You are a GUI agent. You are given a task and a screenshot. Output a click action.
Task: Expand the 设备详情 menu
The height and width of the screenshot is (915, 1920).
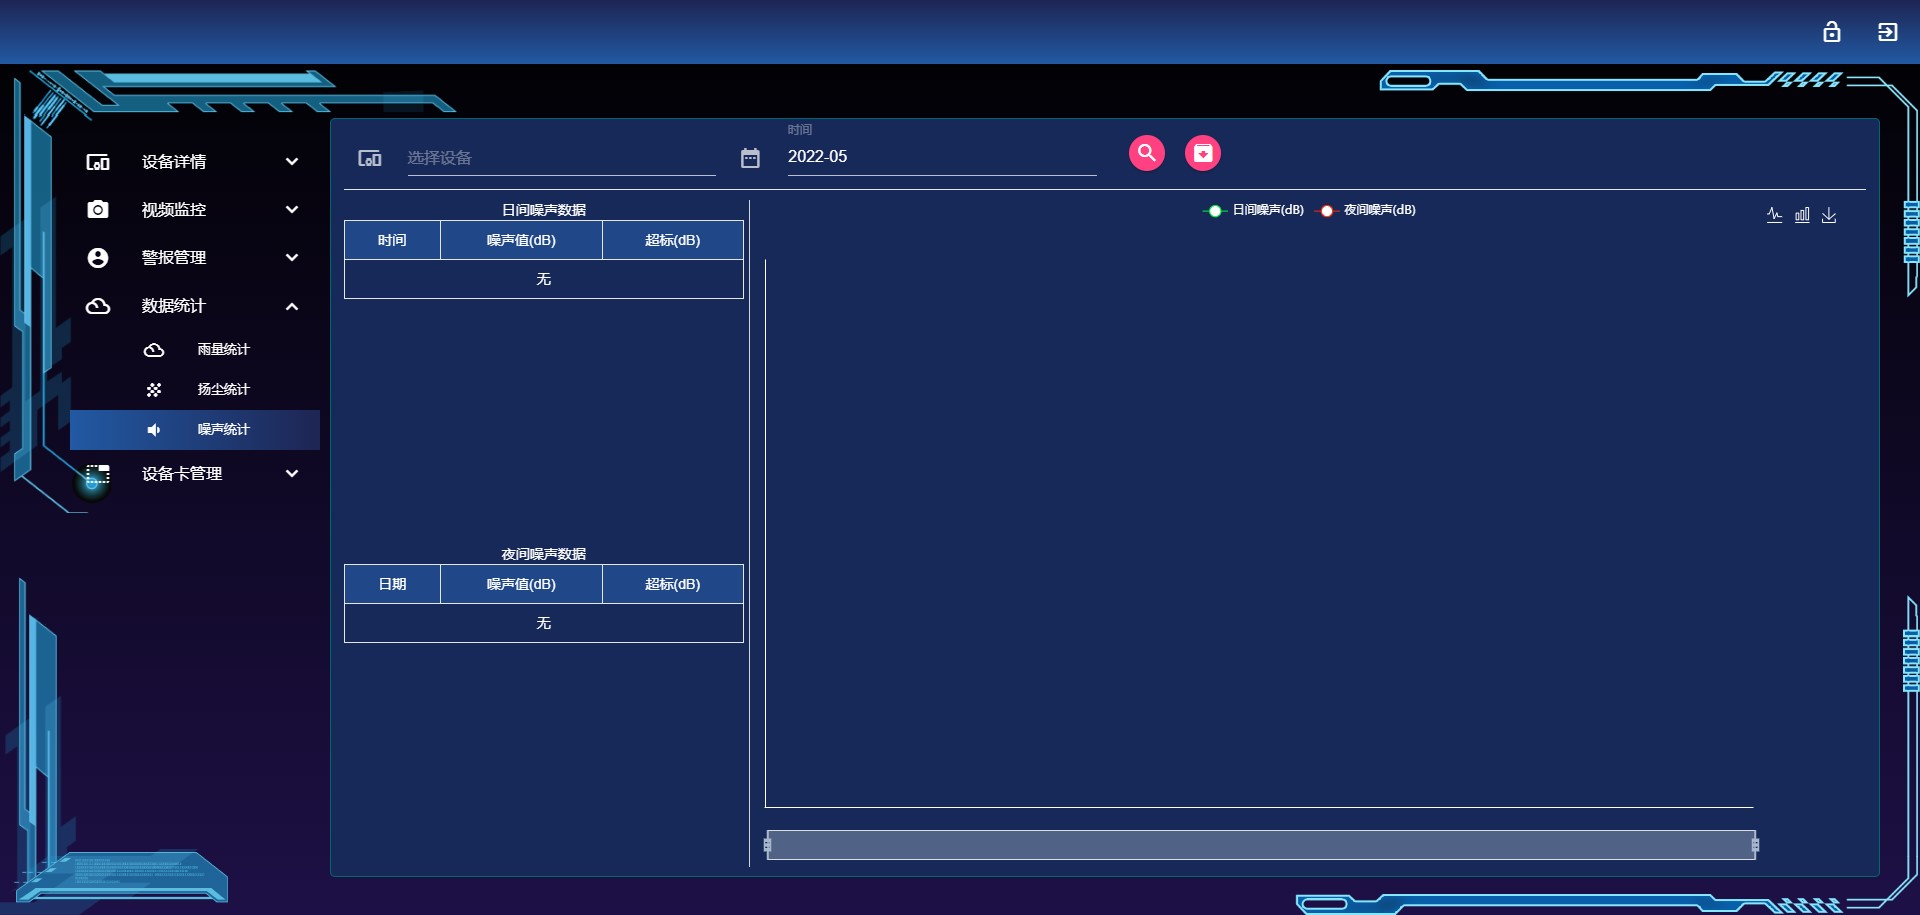coord(193,162)
